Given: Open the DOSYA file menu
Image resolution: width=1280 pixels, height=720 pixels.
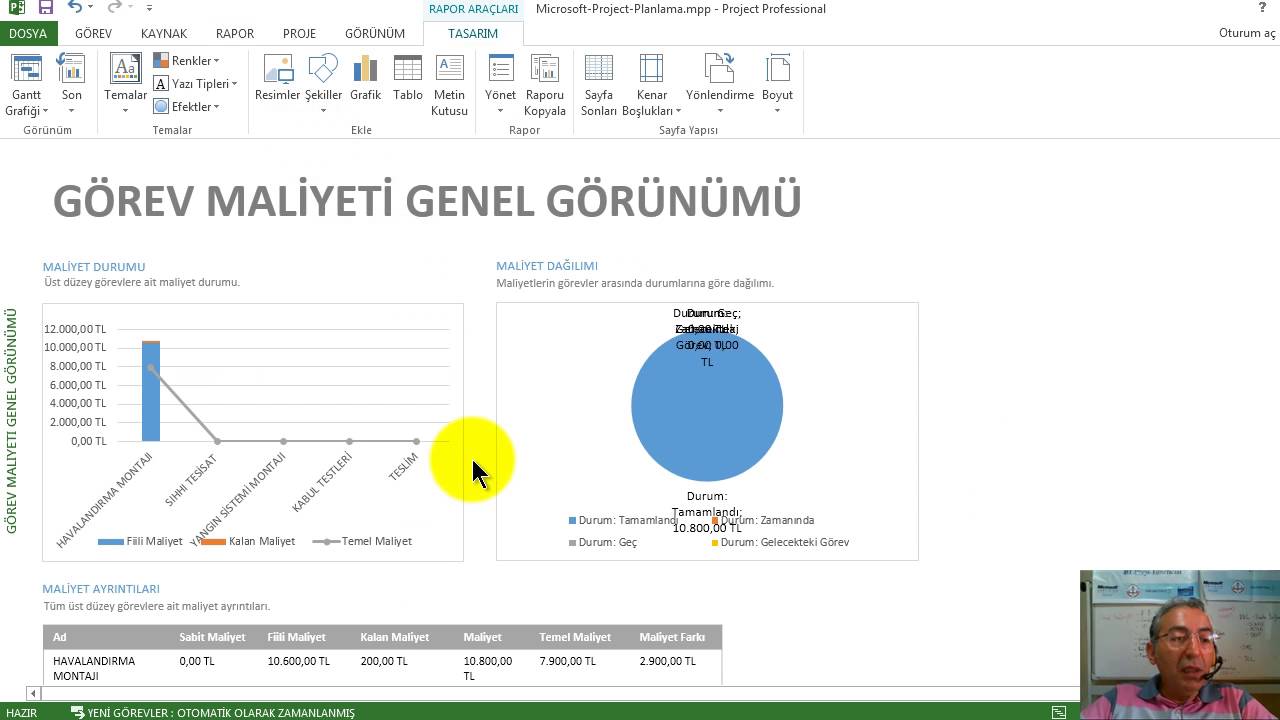Looking at the screenshot, I should click(x=28, y=33).
